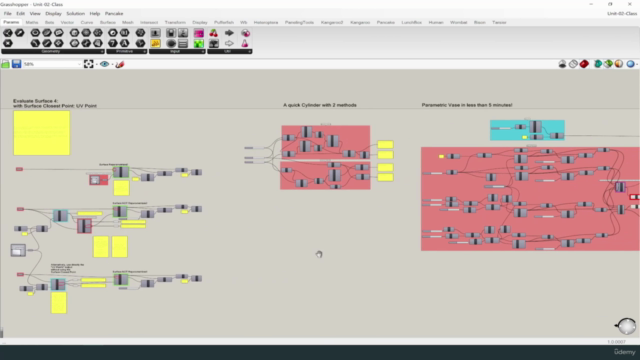The image size is (640, 360).
Task: Open a Grasshopper file with folder icon
Action: coord(5,64)
